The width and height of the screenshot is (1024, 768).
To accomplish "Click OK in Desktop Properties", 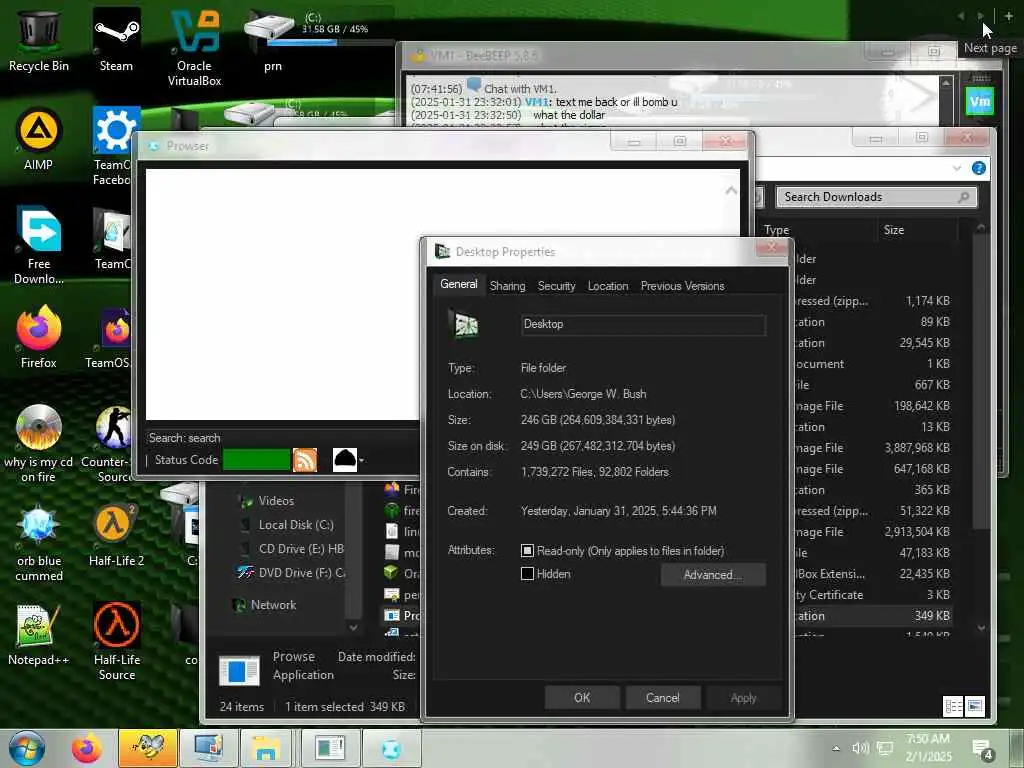I will 582,697.
